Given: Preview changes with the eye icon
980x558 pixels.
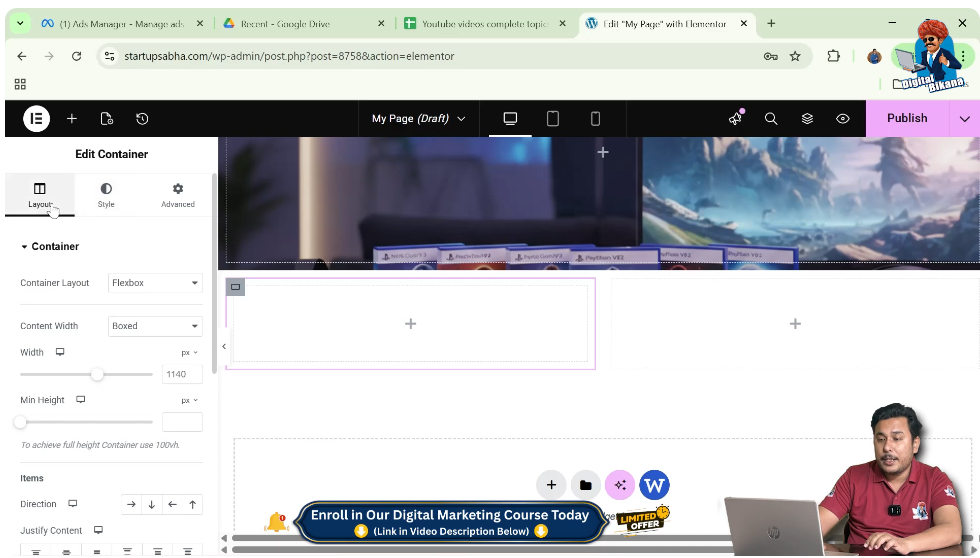Looking at the screenshot, I should coord(842,119).
